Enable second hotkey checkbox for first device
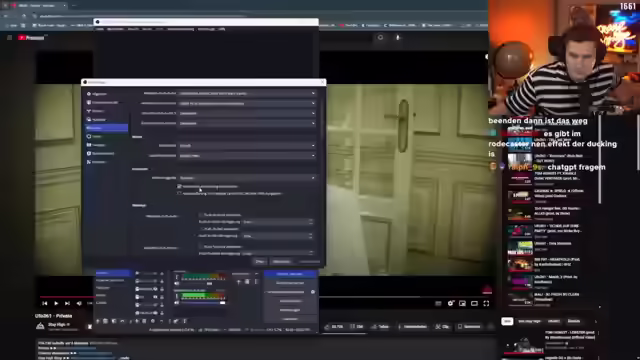 click(x=201, y=229)
